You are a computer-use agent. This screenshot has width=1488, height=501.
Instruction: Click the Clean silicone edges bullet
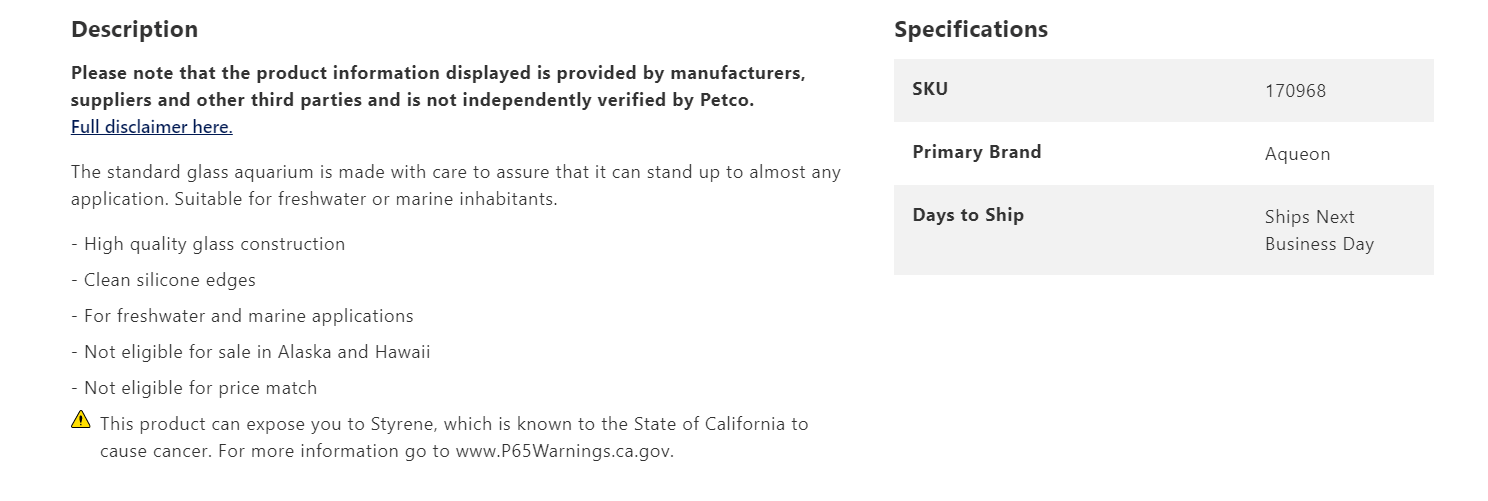pos(163,280)
